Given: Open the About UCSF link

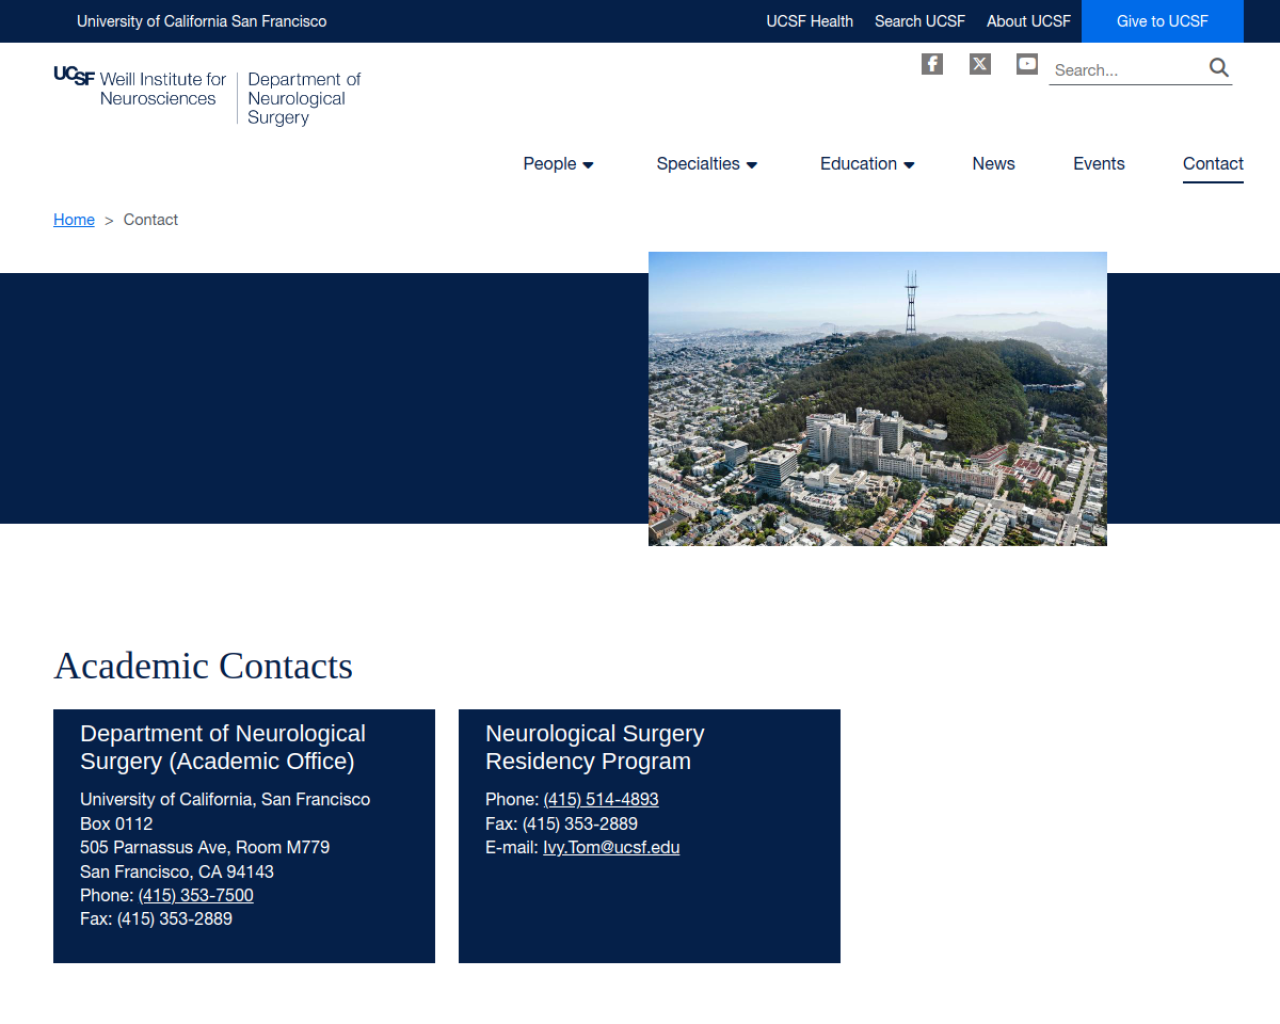Looking at the screenshot, I should tap(1028, 21).
